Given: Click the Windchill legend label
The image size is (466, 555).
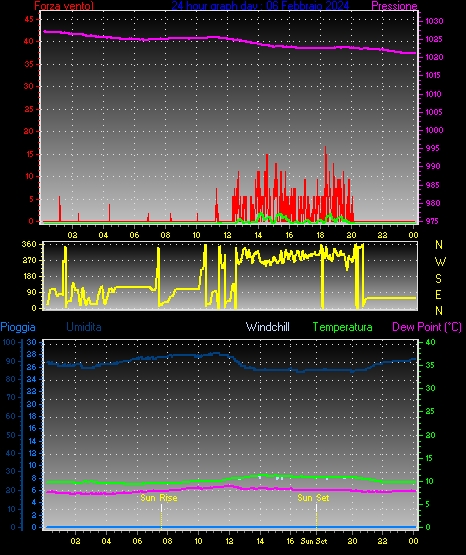Looking at the screenshot, I should point(268,327).
